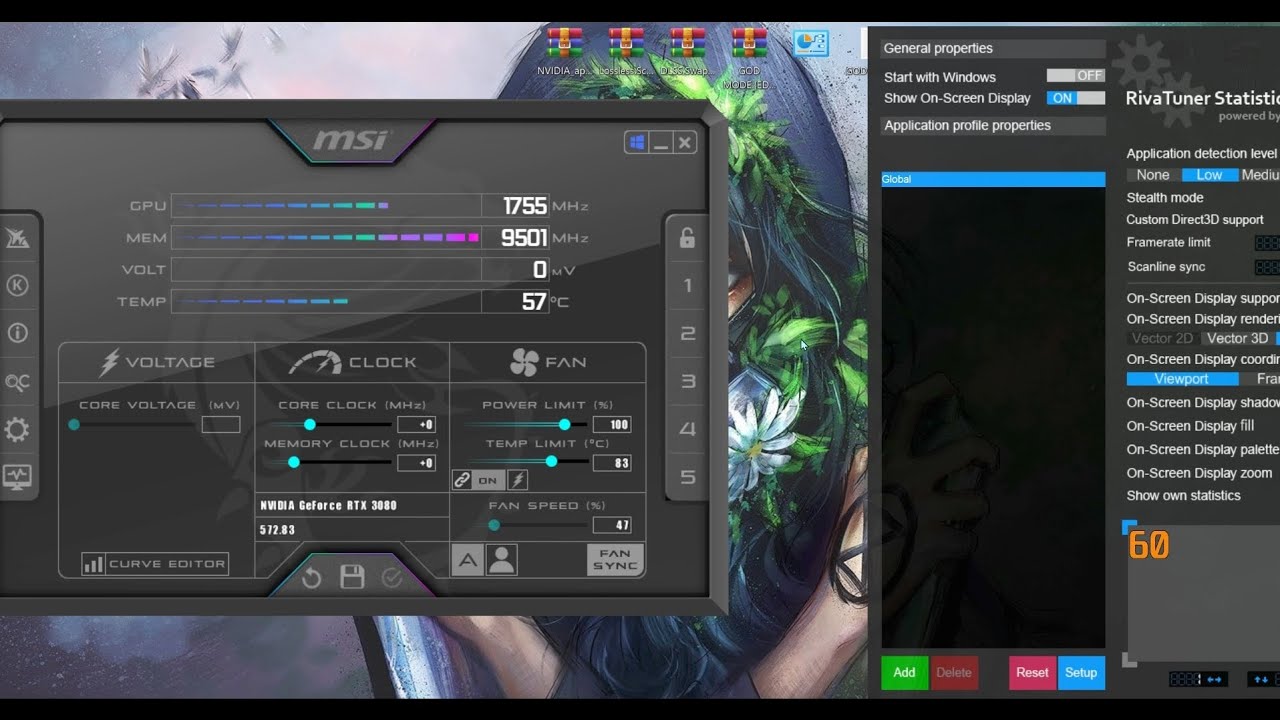Click the bar chart icon of Curve Editor
The image size is (1280, 720).
pos(93,564)
